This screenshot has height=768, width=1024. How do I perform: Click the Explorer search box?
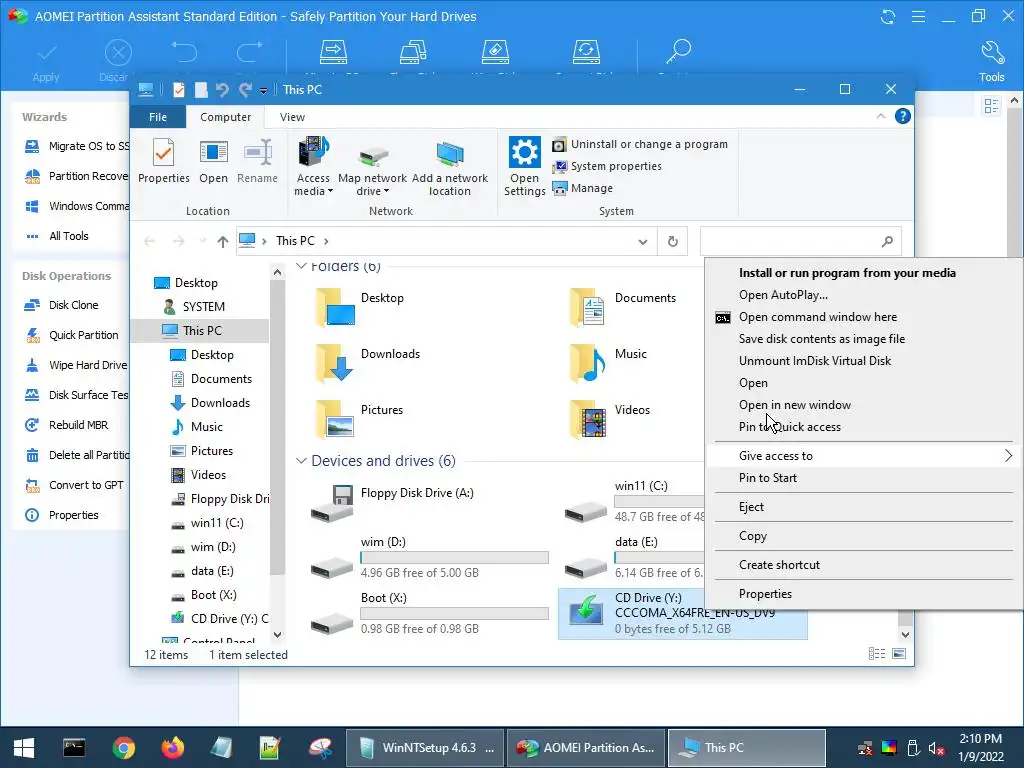(801, 242)
